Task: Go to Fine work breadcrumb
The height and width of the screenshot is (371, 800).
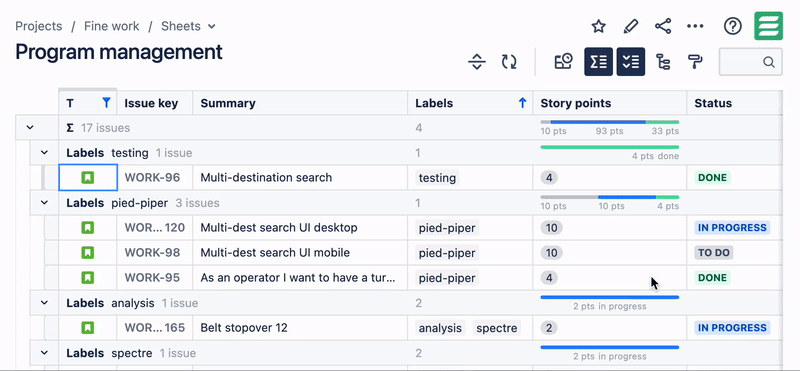Action: click(x=111, y=26)
